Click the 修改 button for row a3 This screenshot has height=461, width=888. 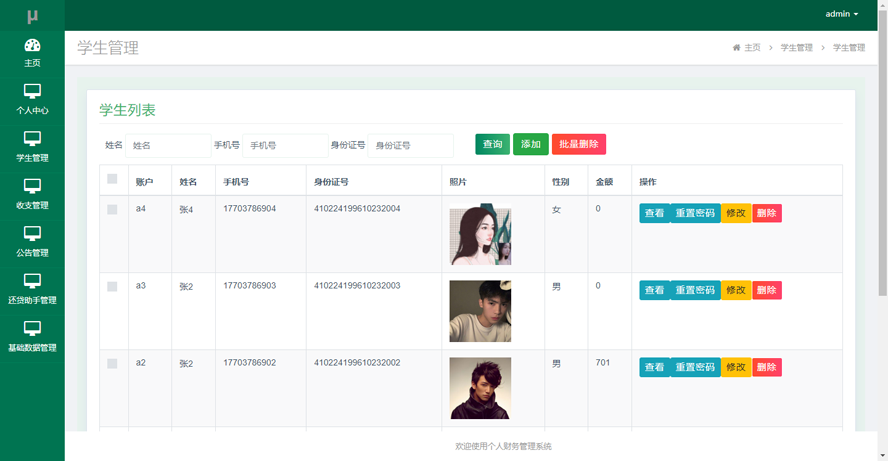(736, 290)
